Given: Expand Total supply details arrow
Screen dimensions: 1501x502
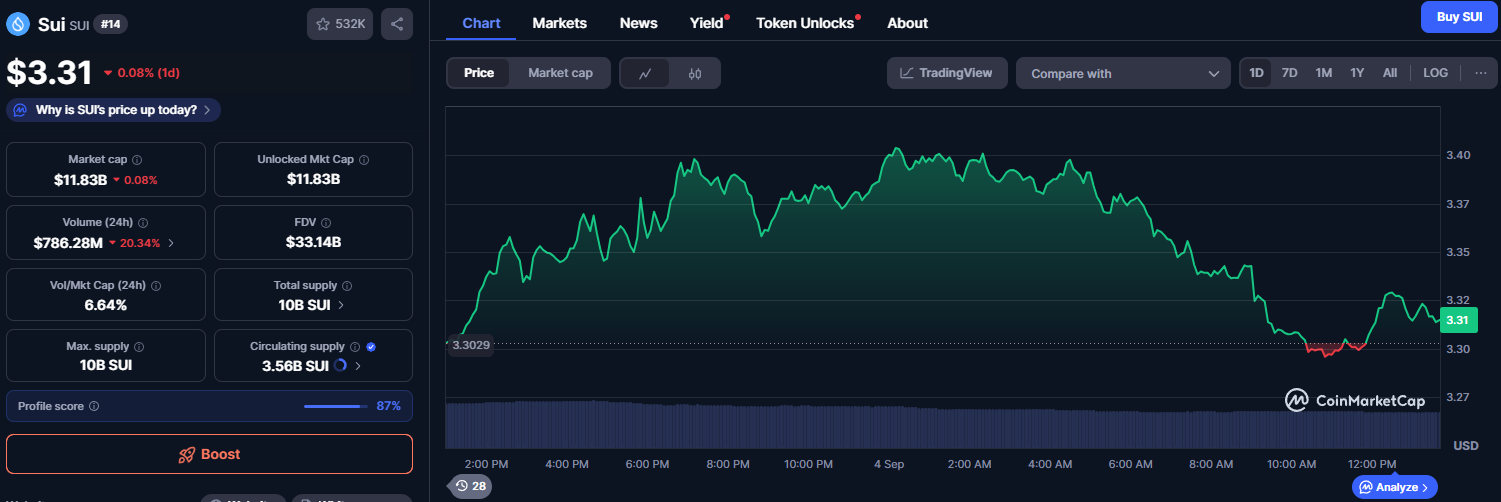Looking at the screenshot, I should coord(341,305).
